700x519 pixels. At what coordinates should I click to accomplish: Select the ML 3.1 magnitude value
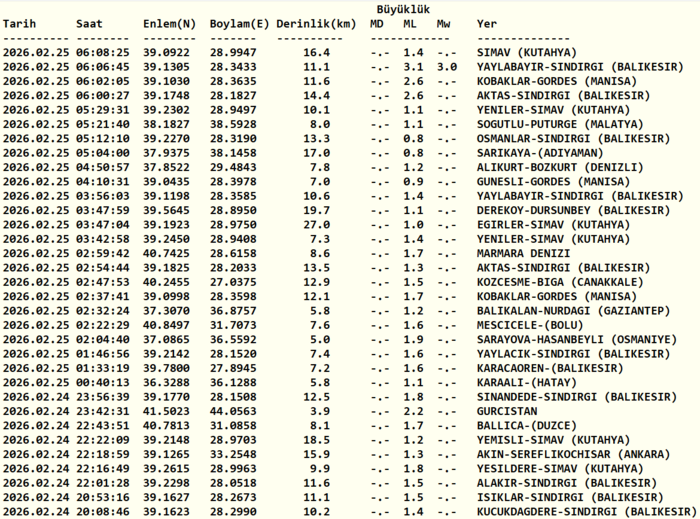pyautogui.click(x=412, y=66)
